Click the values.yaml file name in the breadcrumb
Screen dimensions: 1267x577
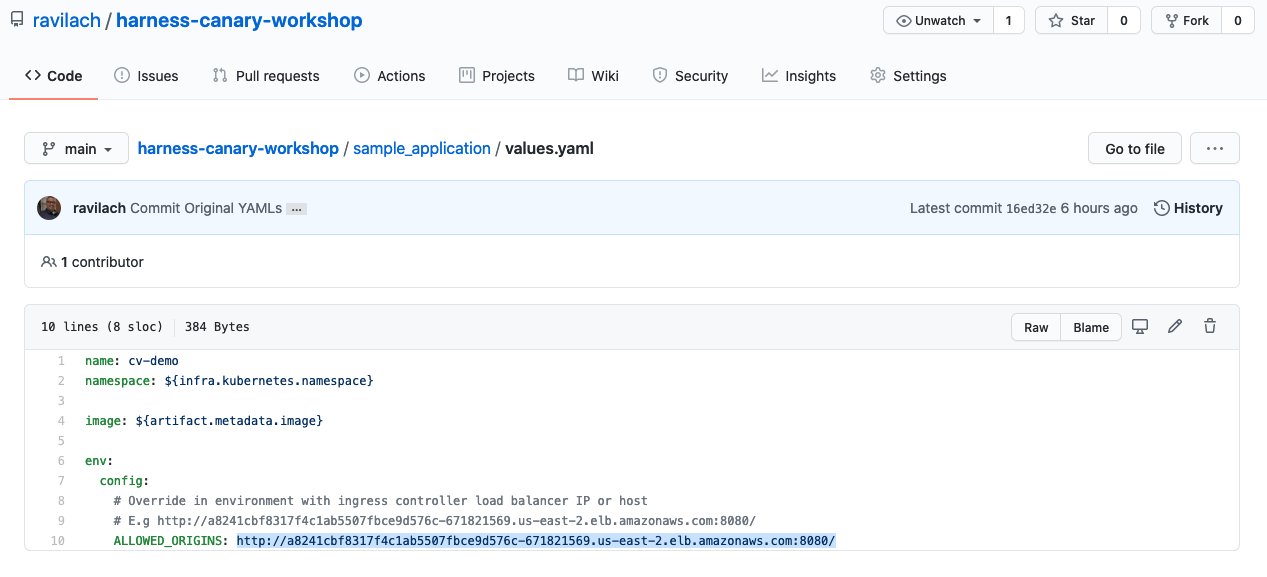point(550,148)
